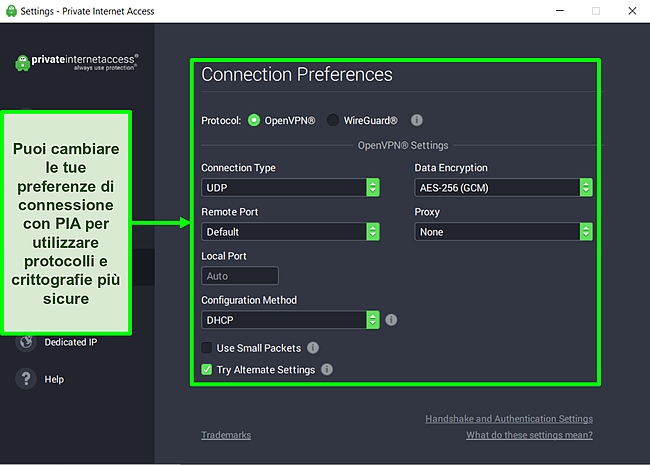The image size is (650, 465).
Task: Click info icon next to Try Alternate Settings
Action: [x=327, y=370]
